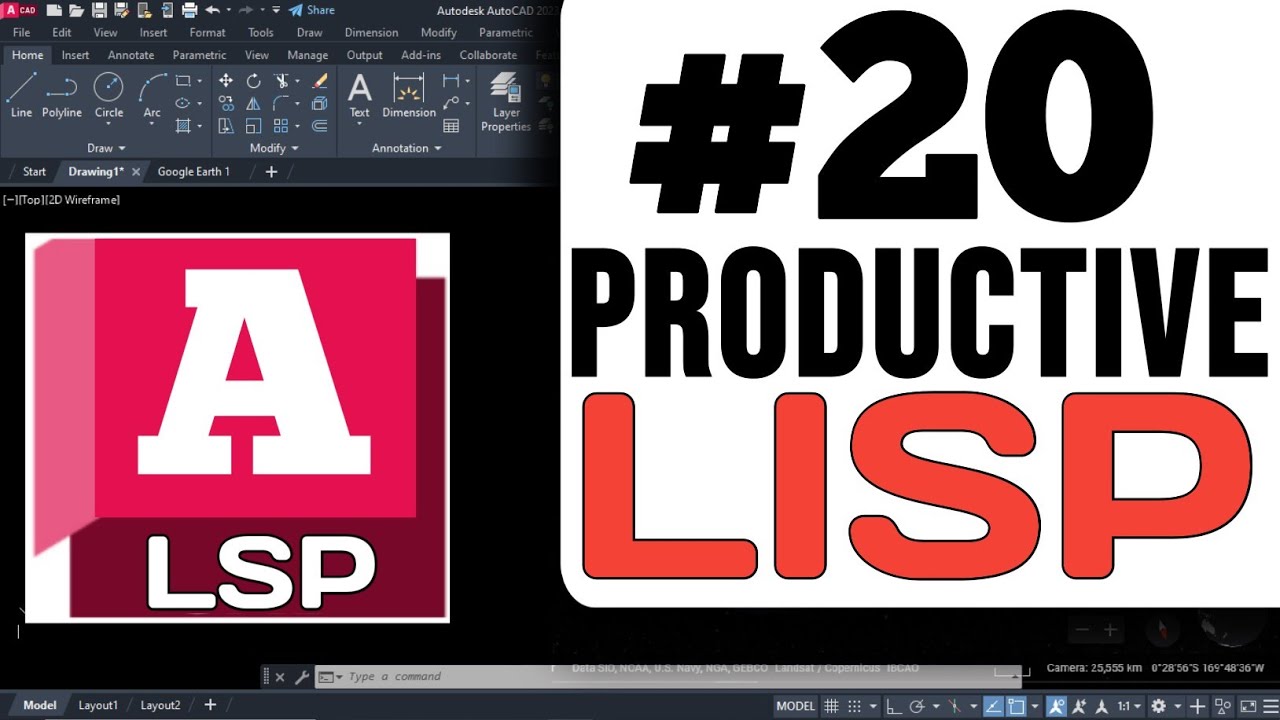Add a new layout tab
The height and width of the screenshot is (720, 1280).
pyautogui.click(x=210, y=705)
